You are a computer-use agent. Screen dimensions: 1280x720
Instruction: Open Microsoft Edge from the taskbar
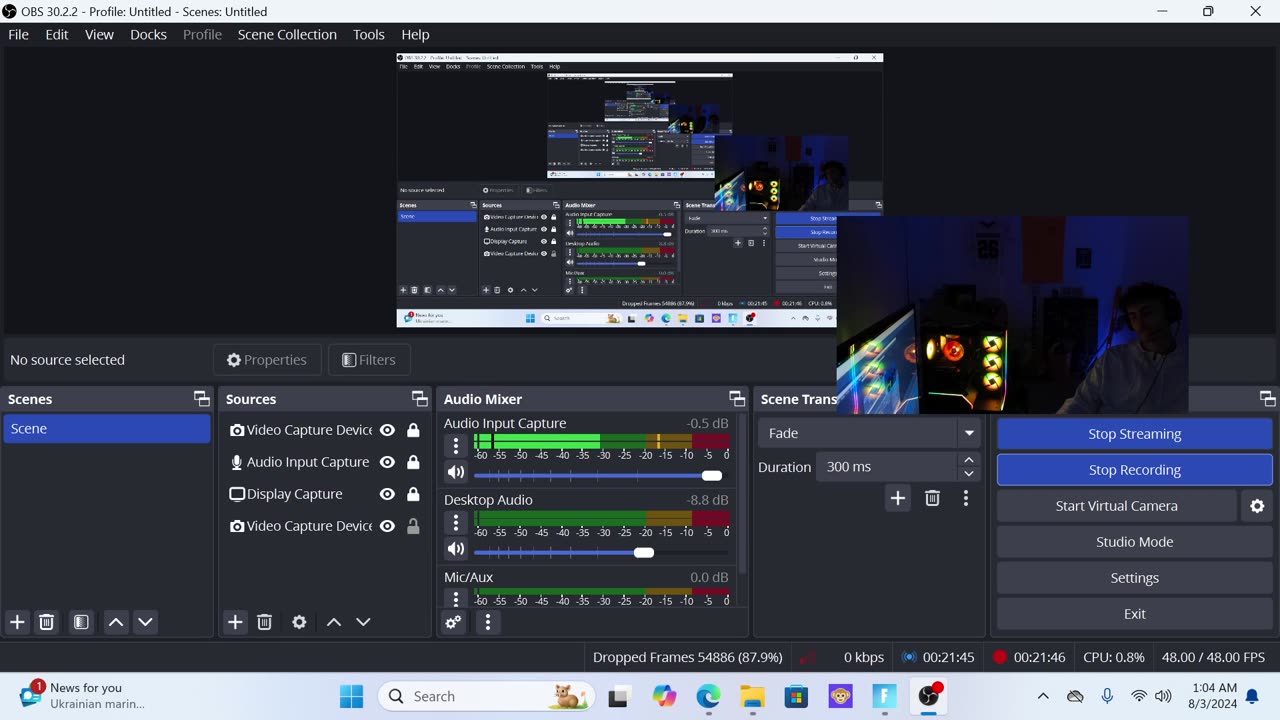click(x=708, y=696)
